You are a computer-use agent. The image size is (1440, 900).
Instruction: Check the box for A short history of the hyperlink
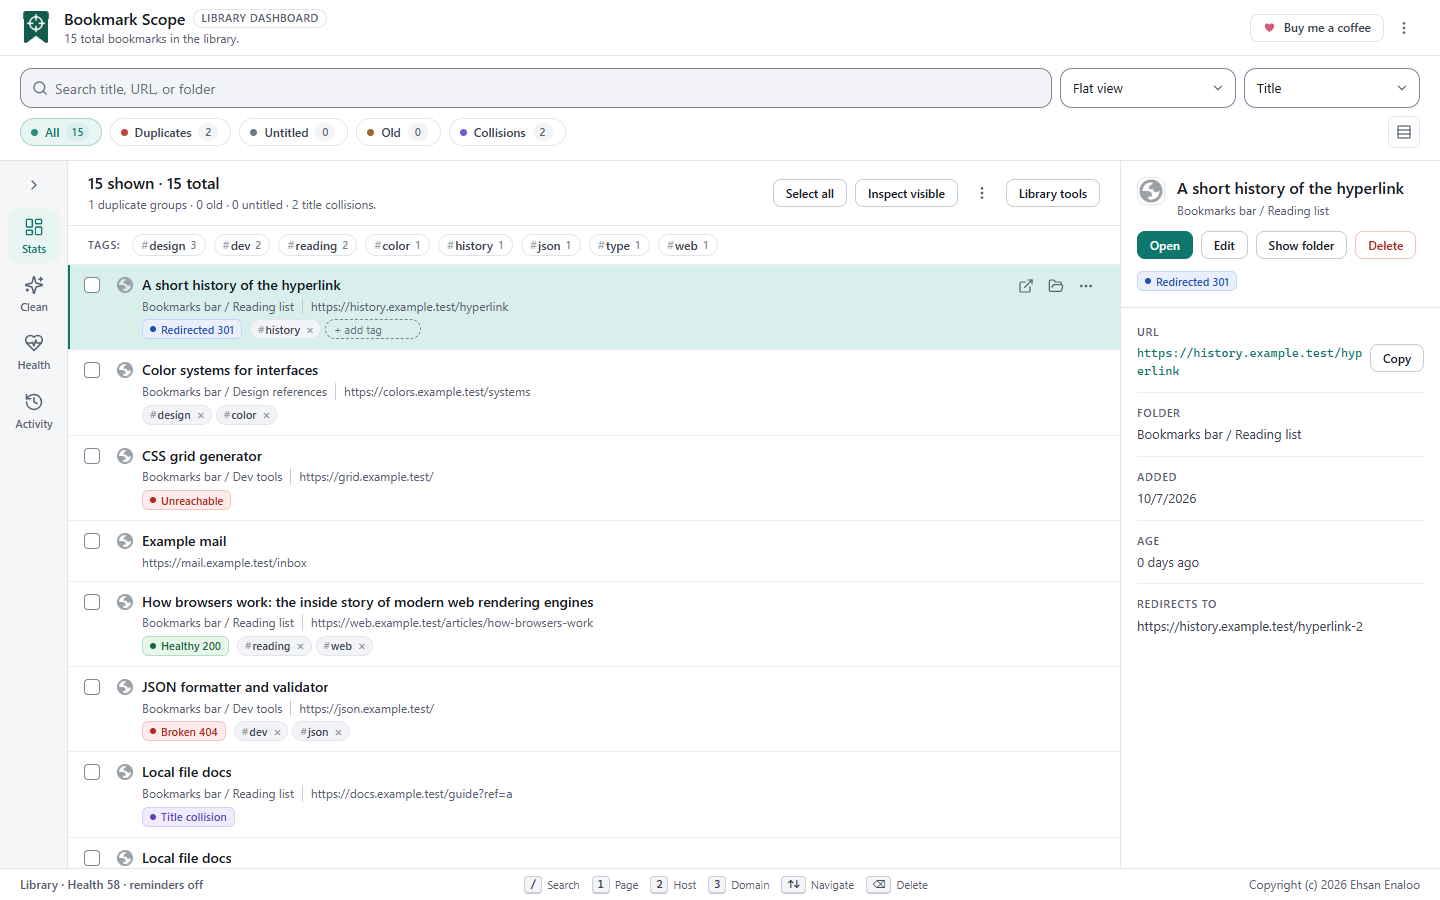(x=92, y=285)
